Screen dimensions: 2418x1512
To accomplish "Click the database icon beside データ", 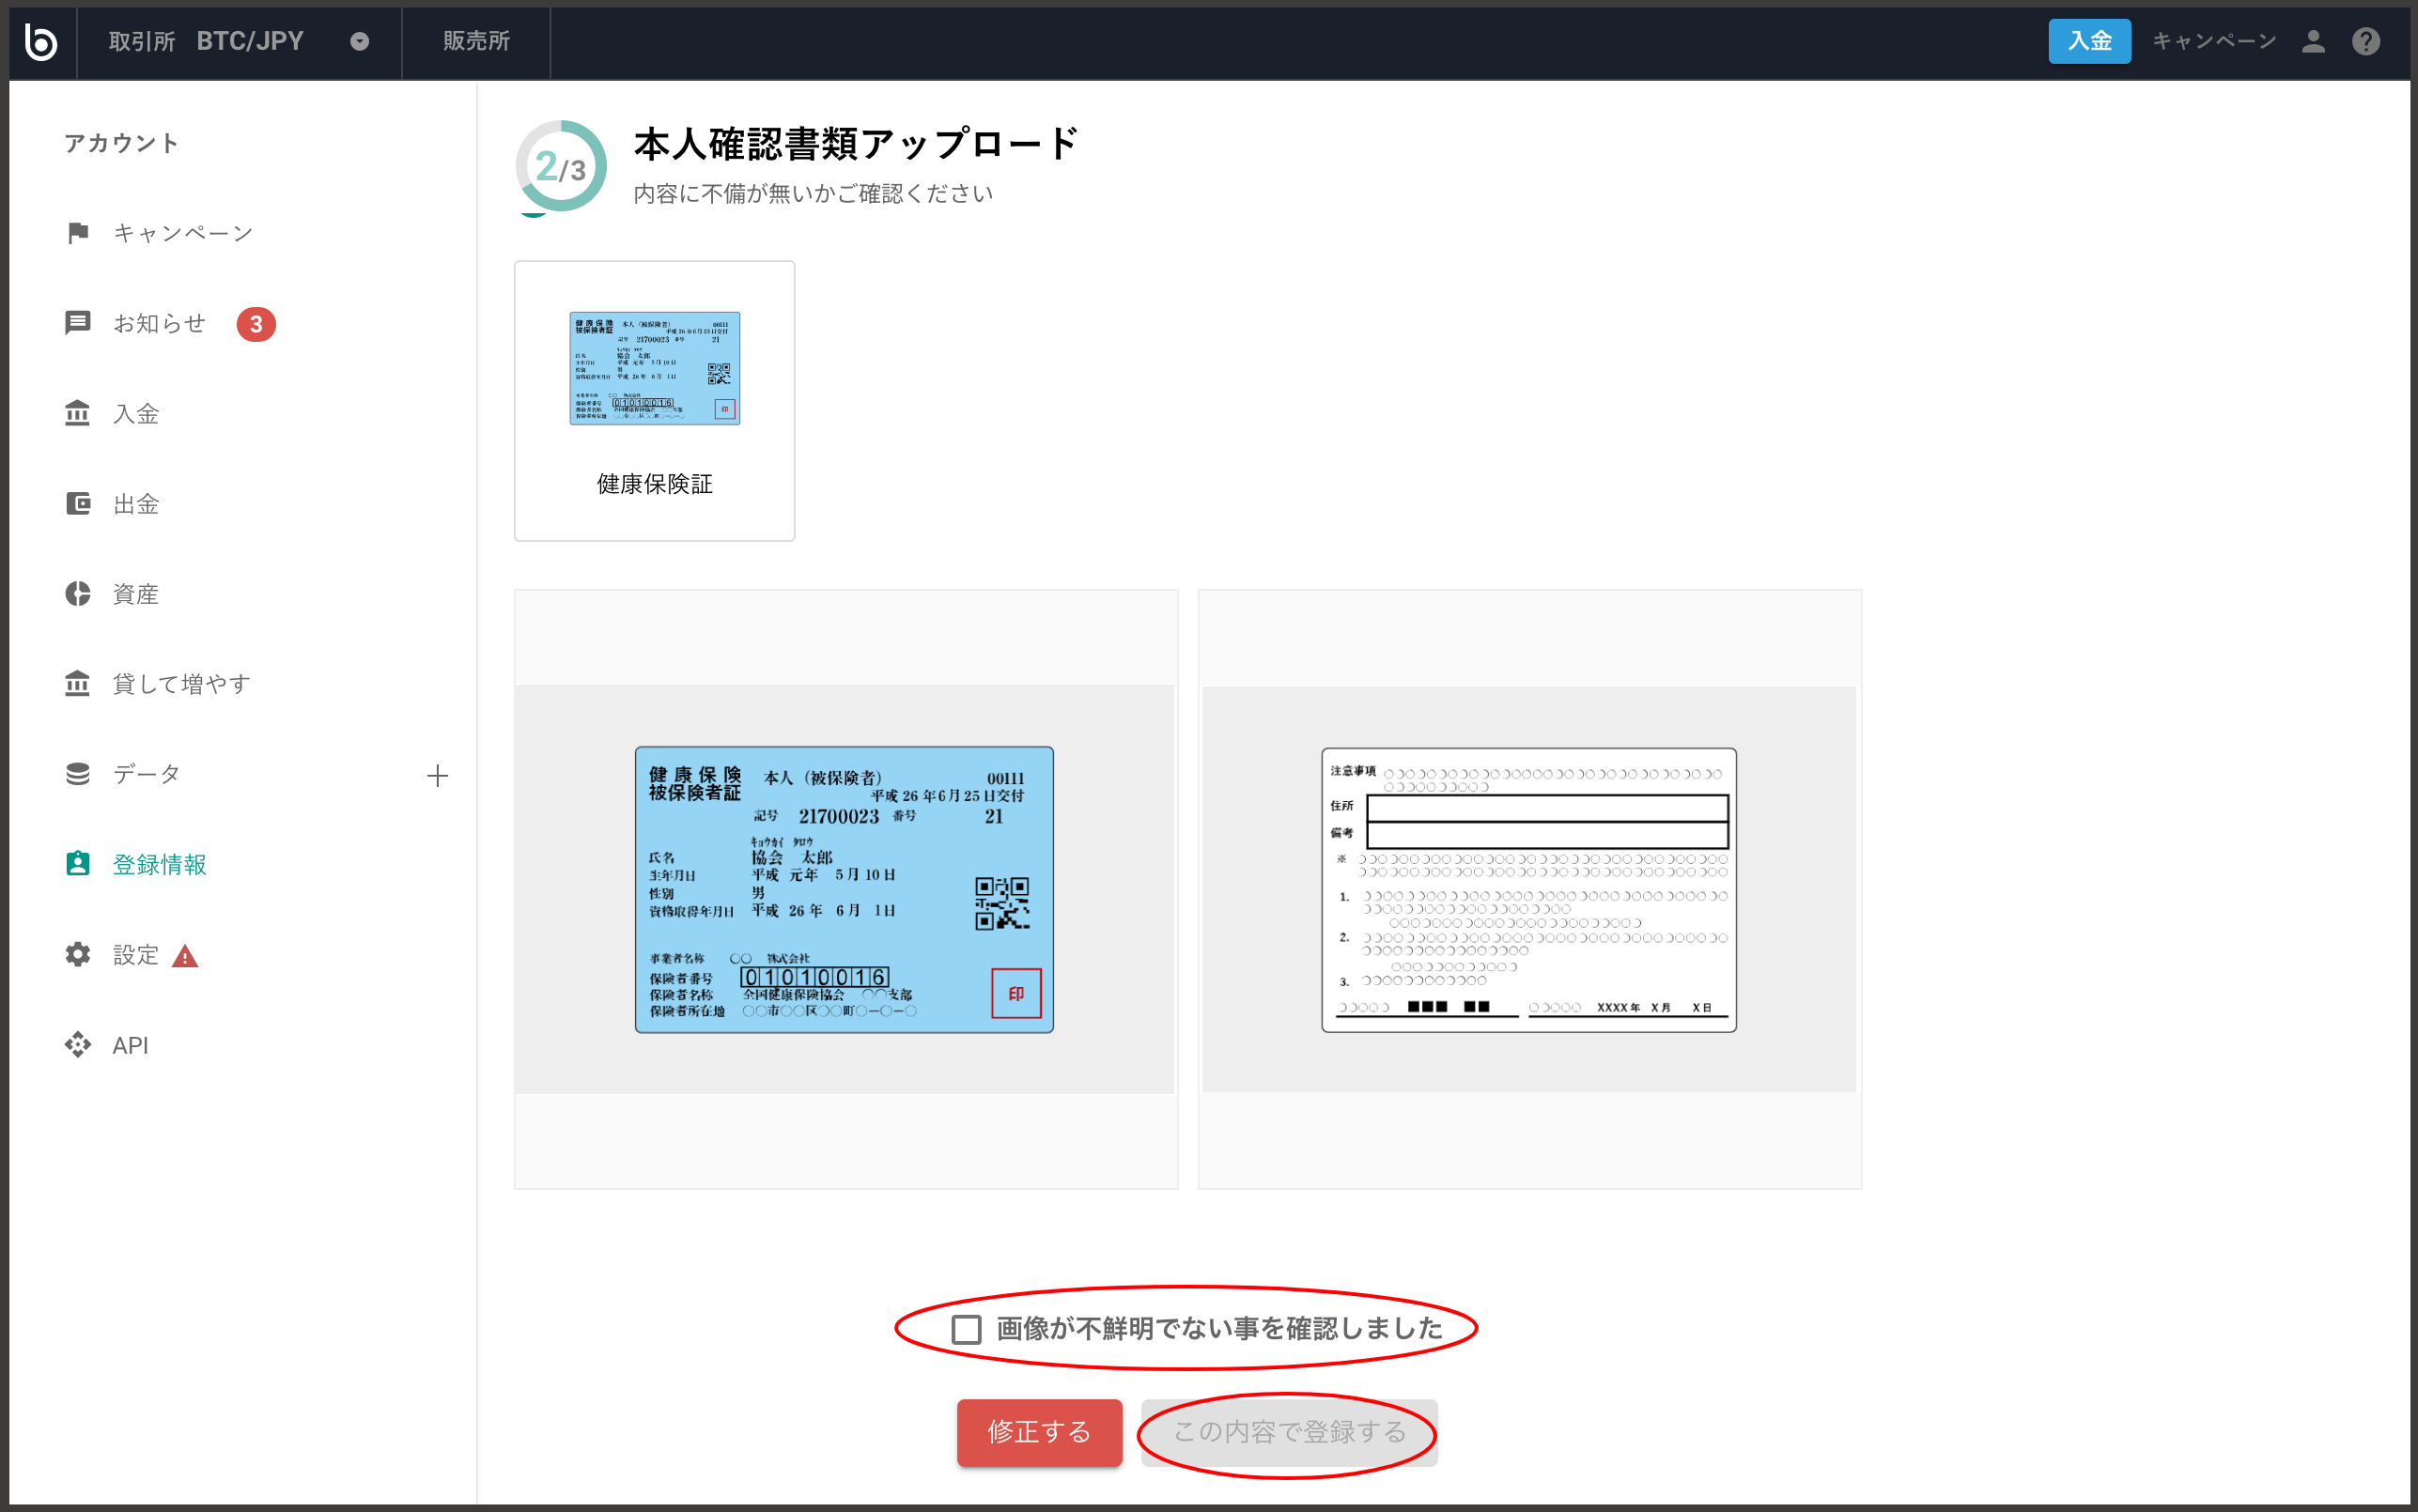I will (78, 774).
